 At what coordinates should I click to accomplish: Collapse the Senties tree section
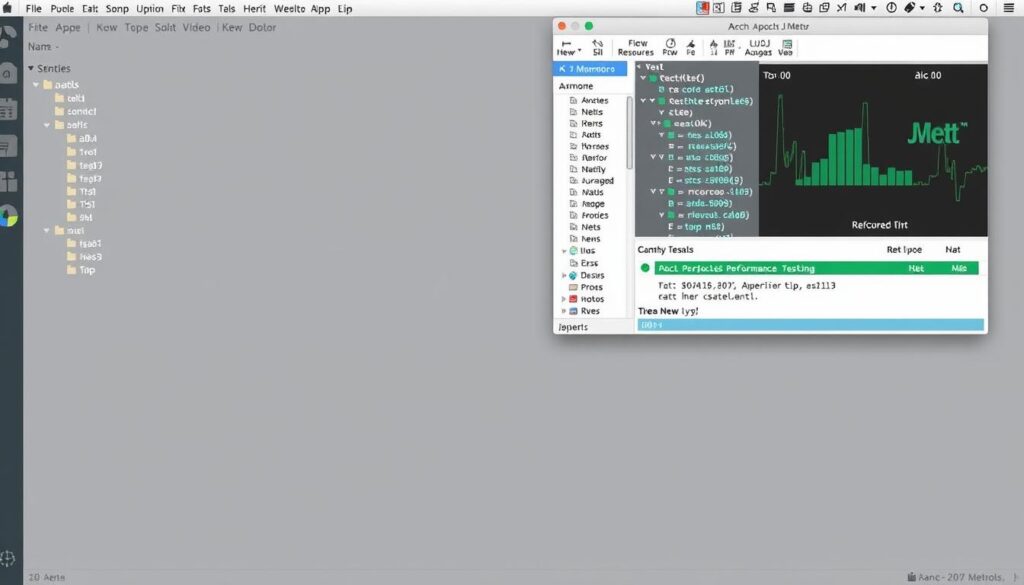[x=31, y=68]
